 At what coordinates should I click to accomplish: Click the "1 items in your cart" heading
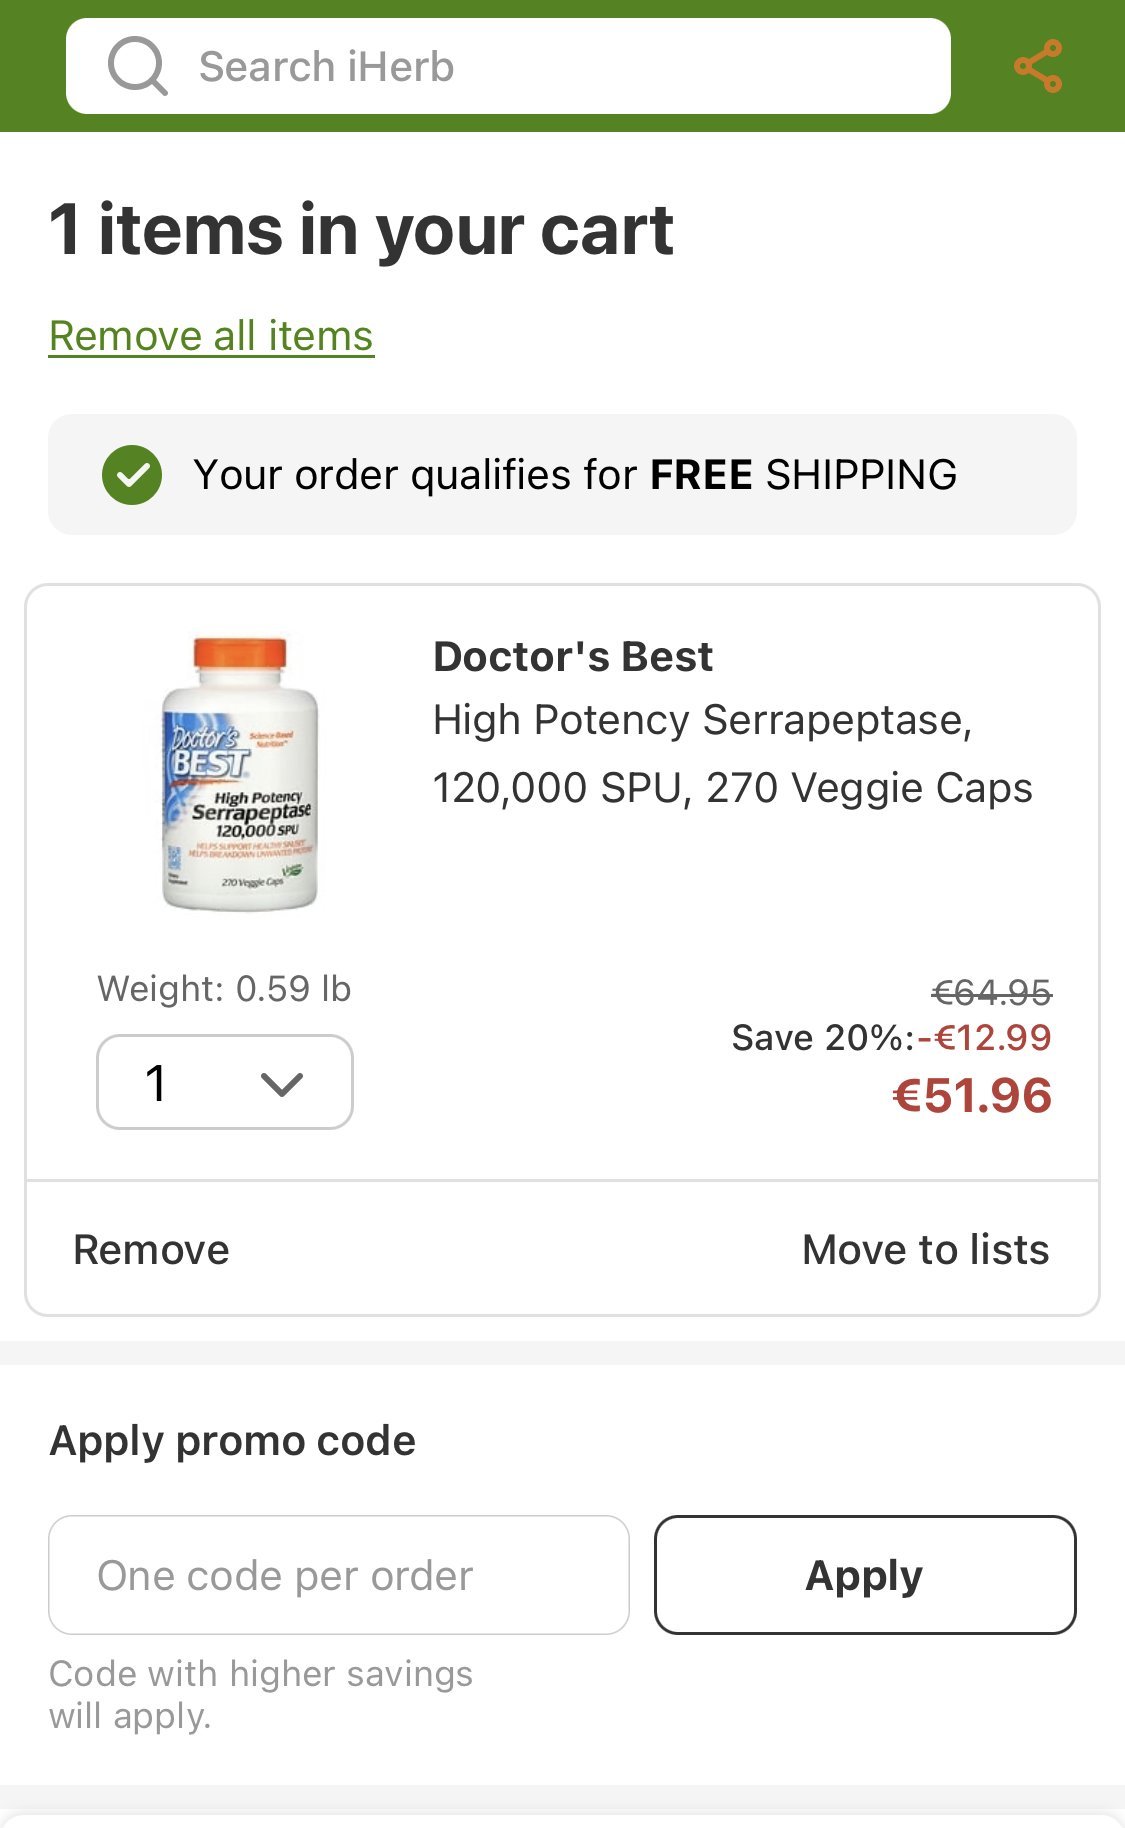click(361, 230)
